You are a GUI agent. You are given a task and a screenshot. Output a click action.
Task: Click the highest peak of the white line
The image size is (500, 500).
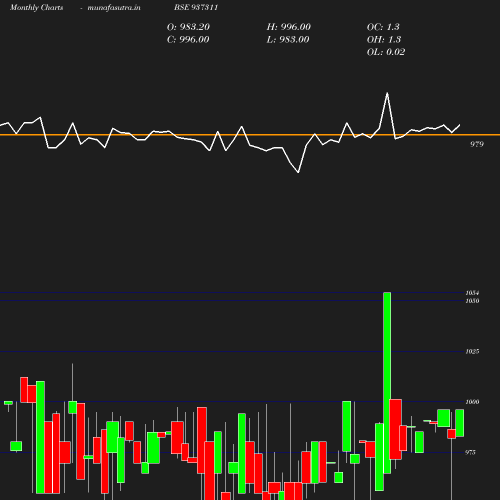(387, 93)
